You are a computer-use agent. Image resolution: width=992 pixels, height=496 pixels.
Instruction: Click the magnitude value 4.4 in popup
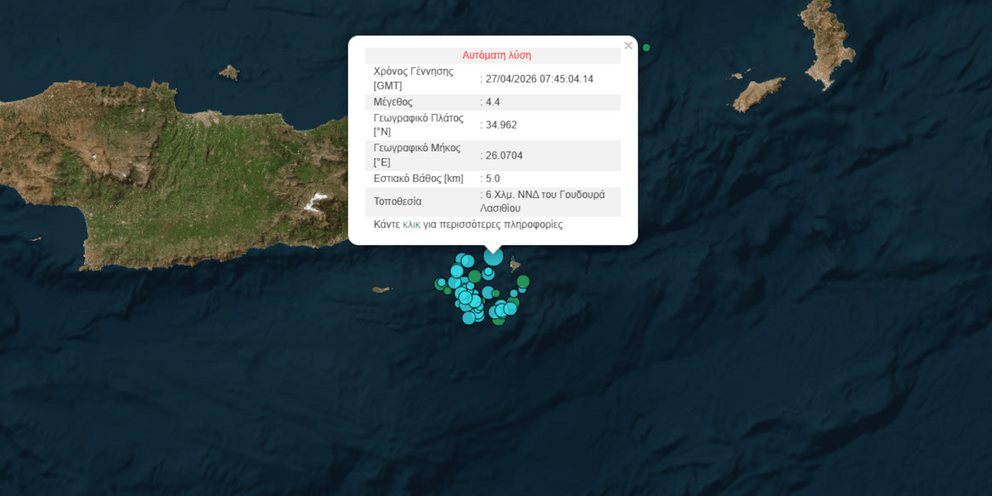[492, 102]
